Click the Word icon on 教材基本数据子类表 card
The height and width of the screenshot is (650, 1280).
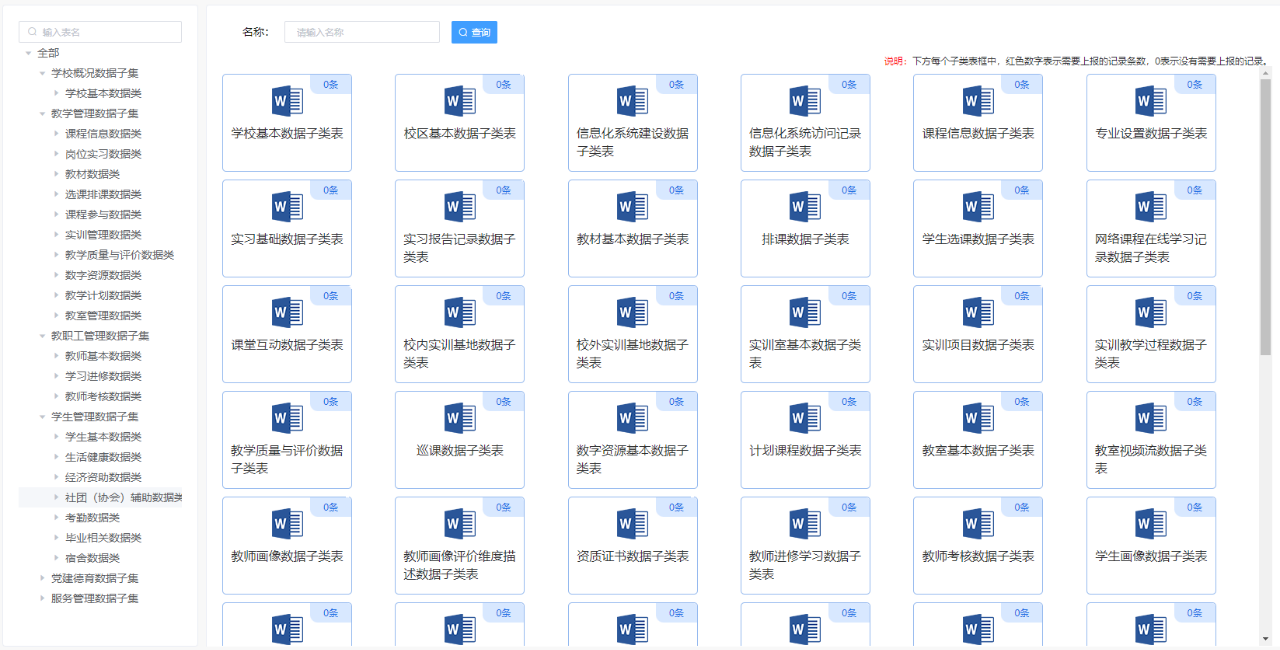pos(632,207)
